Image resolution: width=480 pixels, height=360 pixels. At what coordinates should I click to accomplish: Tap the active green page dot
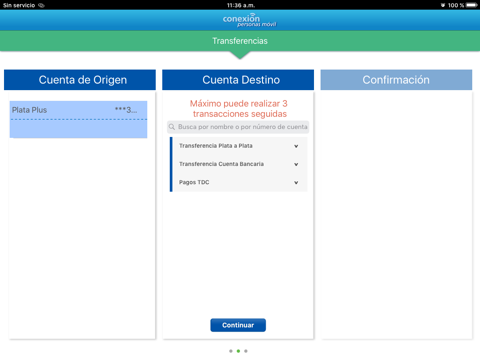coord(238,351)
